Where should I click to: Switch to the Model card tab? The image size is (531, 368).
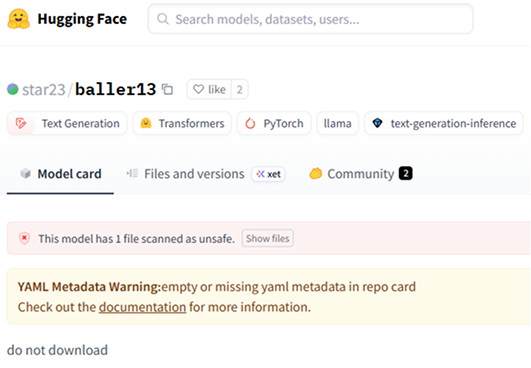pyautogui.click(x=60, y=174)
